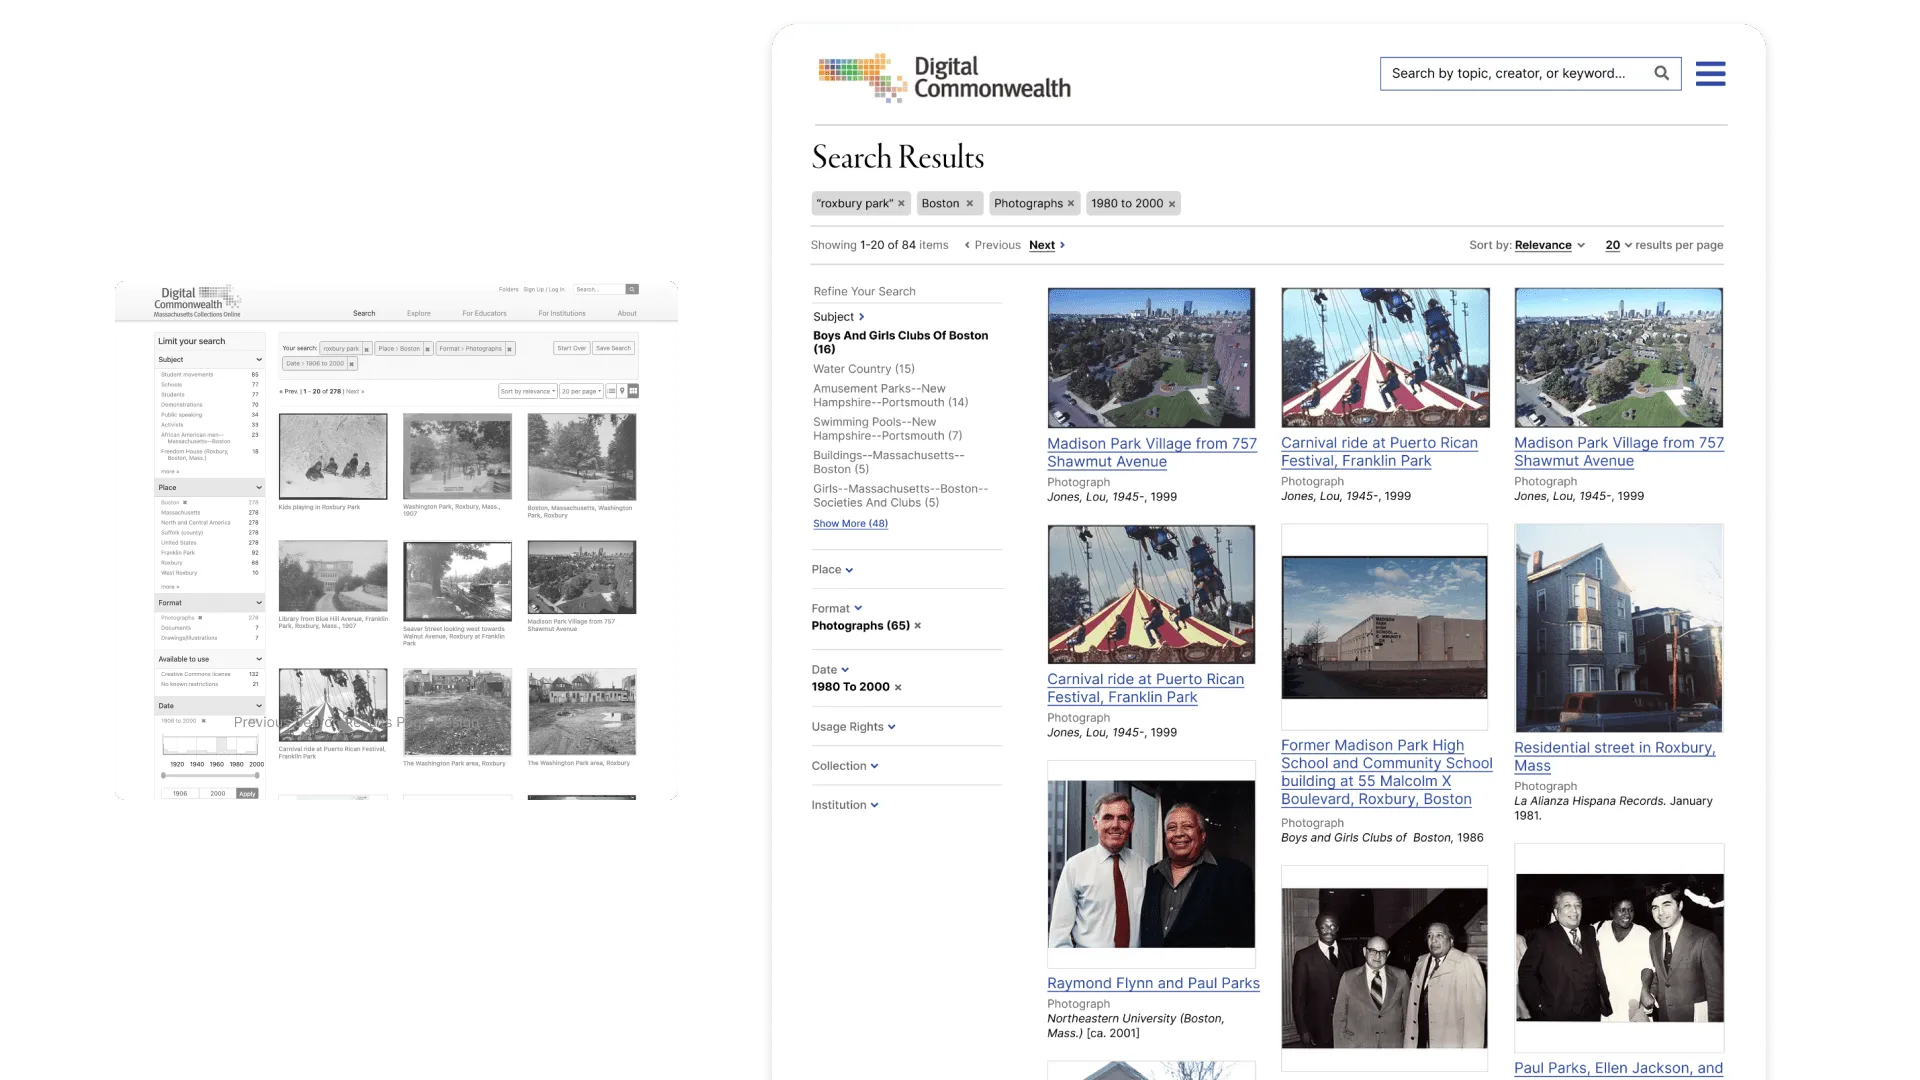
Task: Remove the "roxbury park" filter tag
Action: point(901,204)
